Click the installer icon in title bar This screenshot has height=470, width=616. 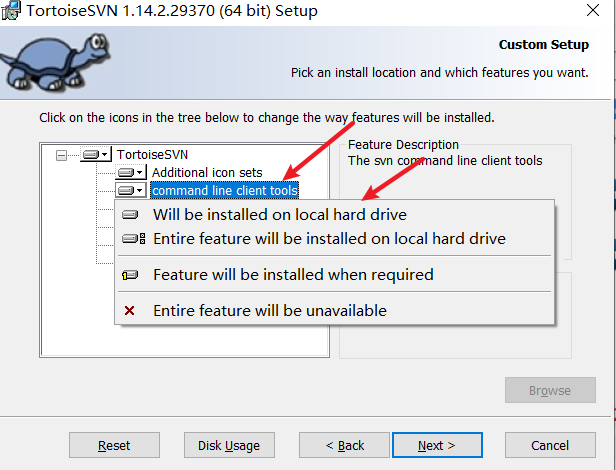coord(11,10)
